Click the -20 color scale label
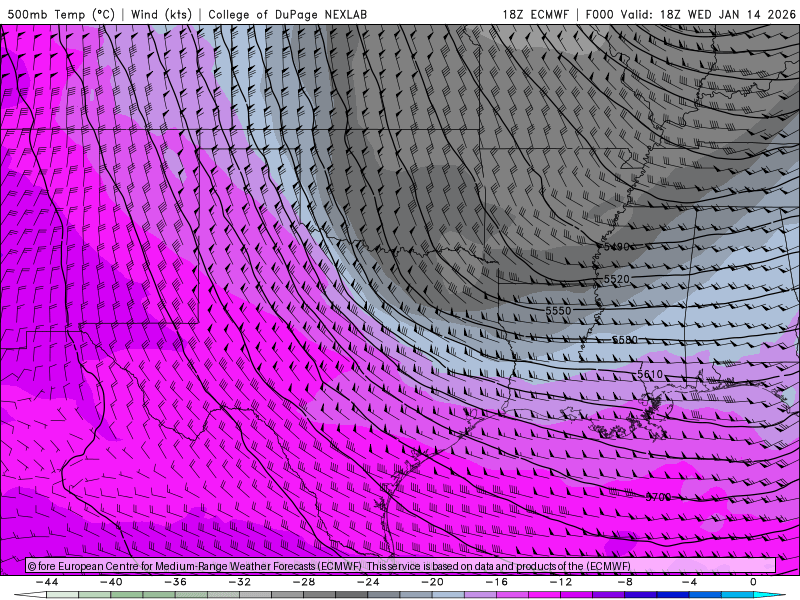The width and height of the screenshot is (800, 600). point(433,582)
